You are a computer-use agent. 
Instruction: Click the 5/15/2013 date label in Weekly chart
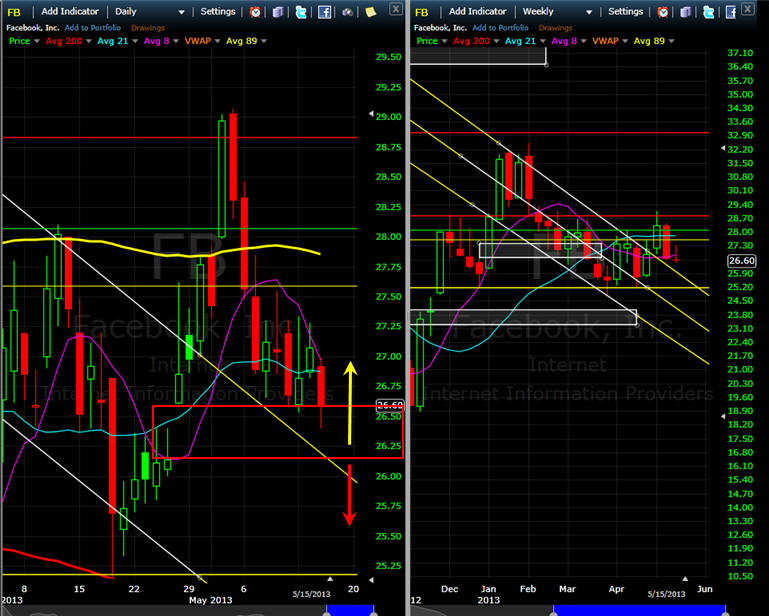(x=666, y=594)
